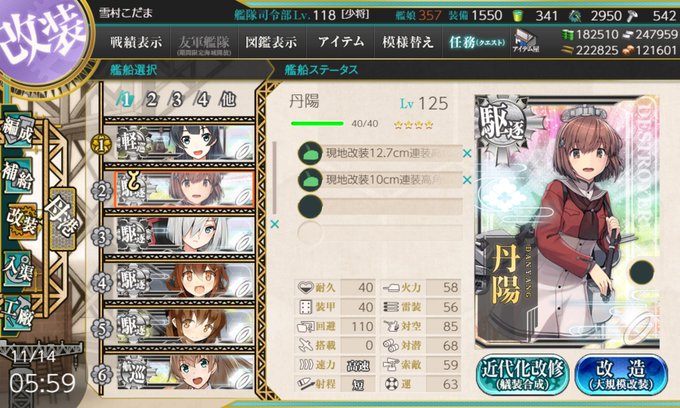Remove the 現地改装12.7cm連装 equipment via X
This screenshot has width=680, height=408.
[467, 153]
